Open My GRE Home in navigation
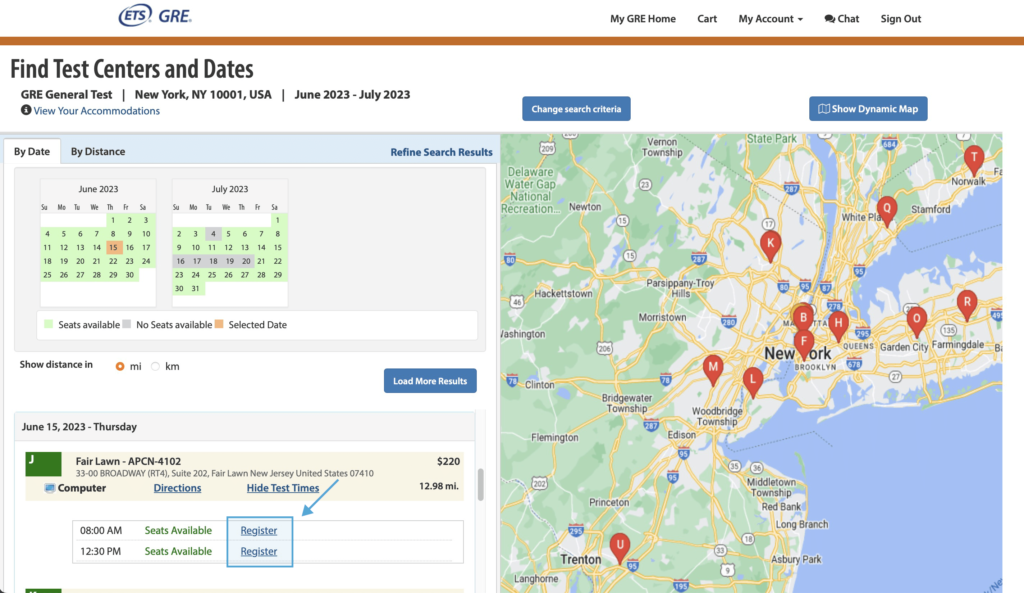The image size is (1024, 593). pos(643,19)
